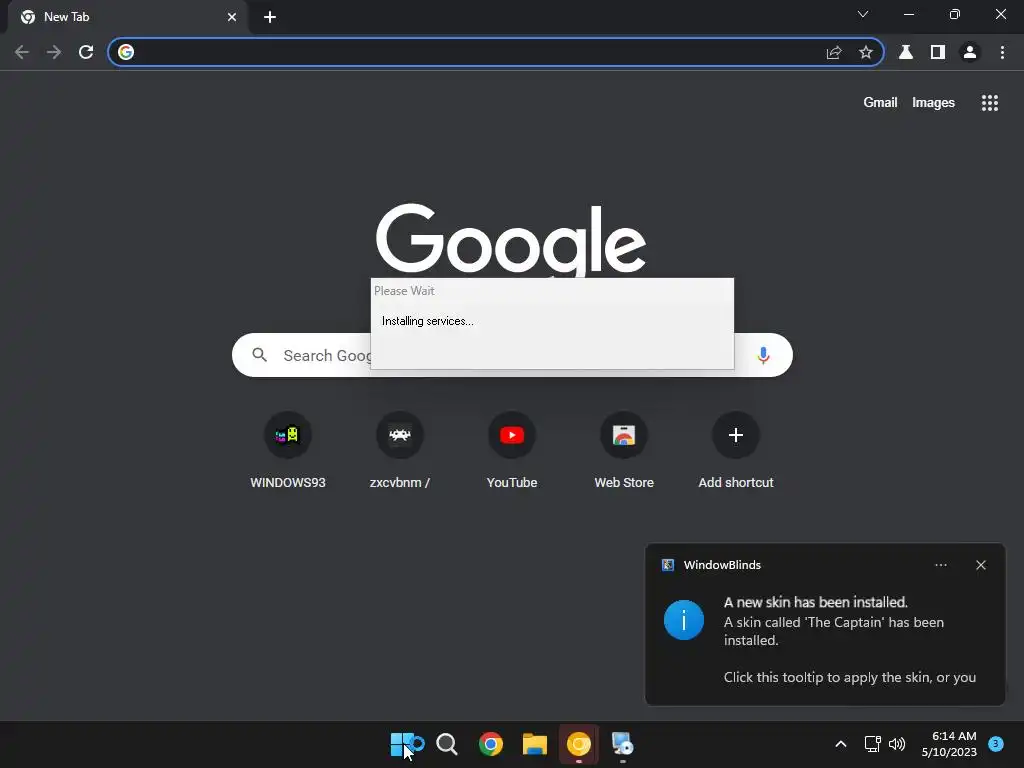Open File Explorer from taskbar
Image resolution: width=1024 pixels, height=768 pixels.
535,744
